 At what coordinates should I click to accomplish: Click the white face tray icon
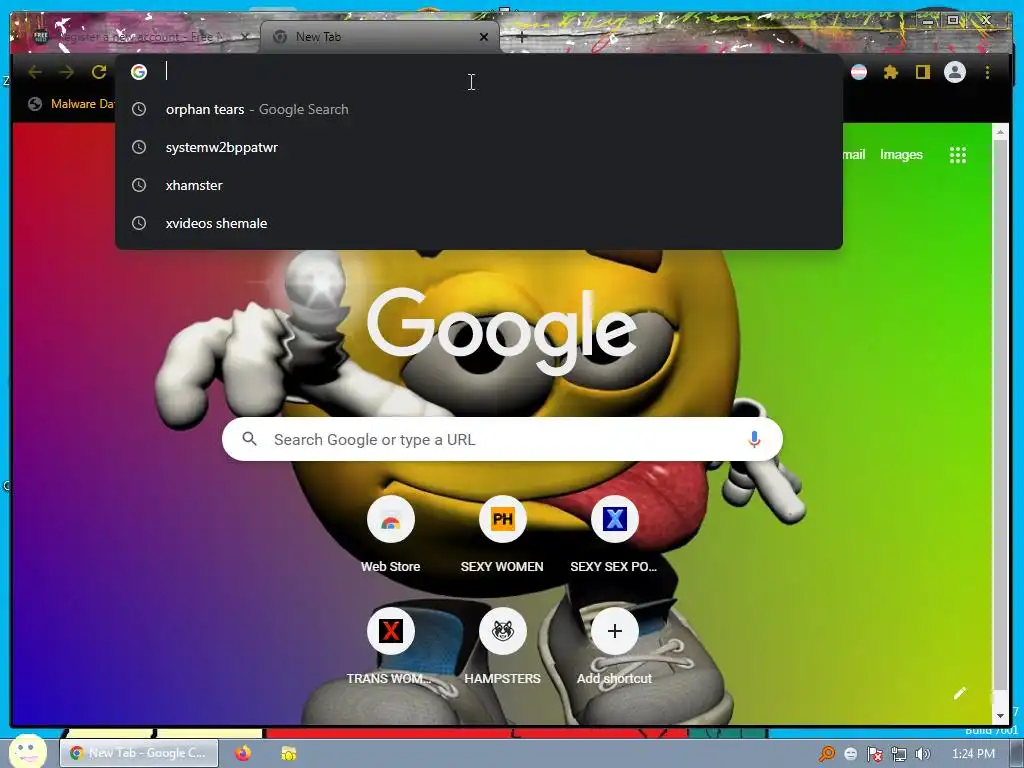(x=850, y=754)
